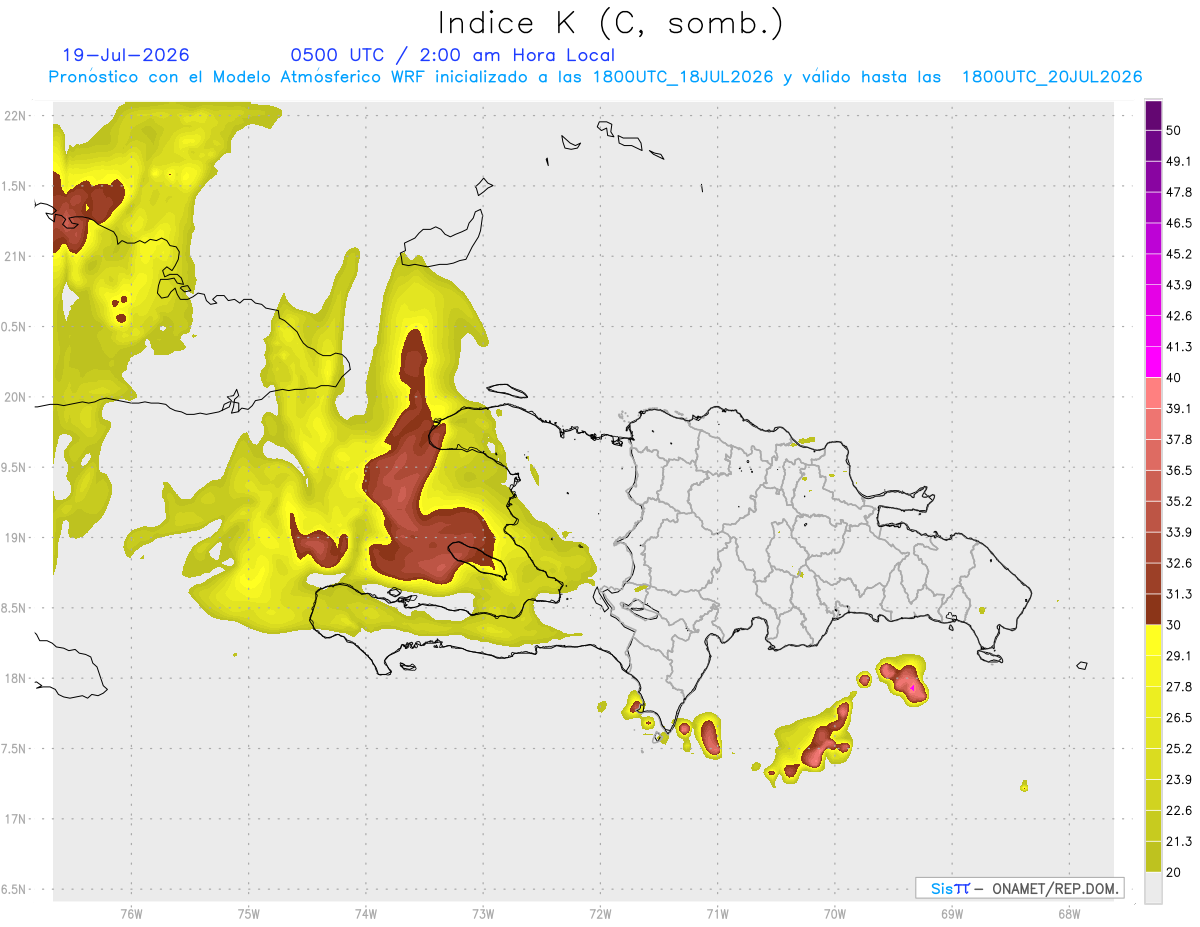The height and width of the screenshot is (927, 1200).
Task: Click the longitude label "71W"
Action: pyautogui.click(x=717, y=914)
